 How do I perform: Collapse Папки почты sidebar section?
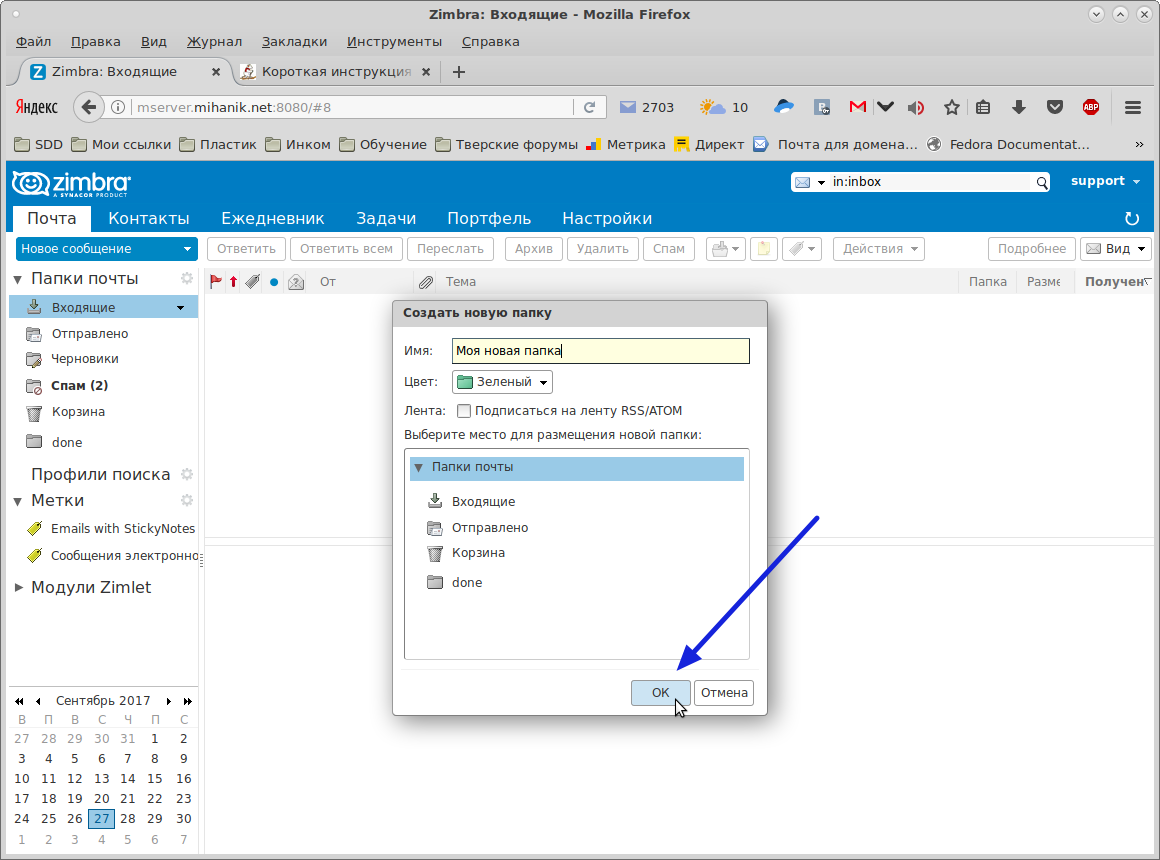(18, 279)
